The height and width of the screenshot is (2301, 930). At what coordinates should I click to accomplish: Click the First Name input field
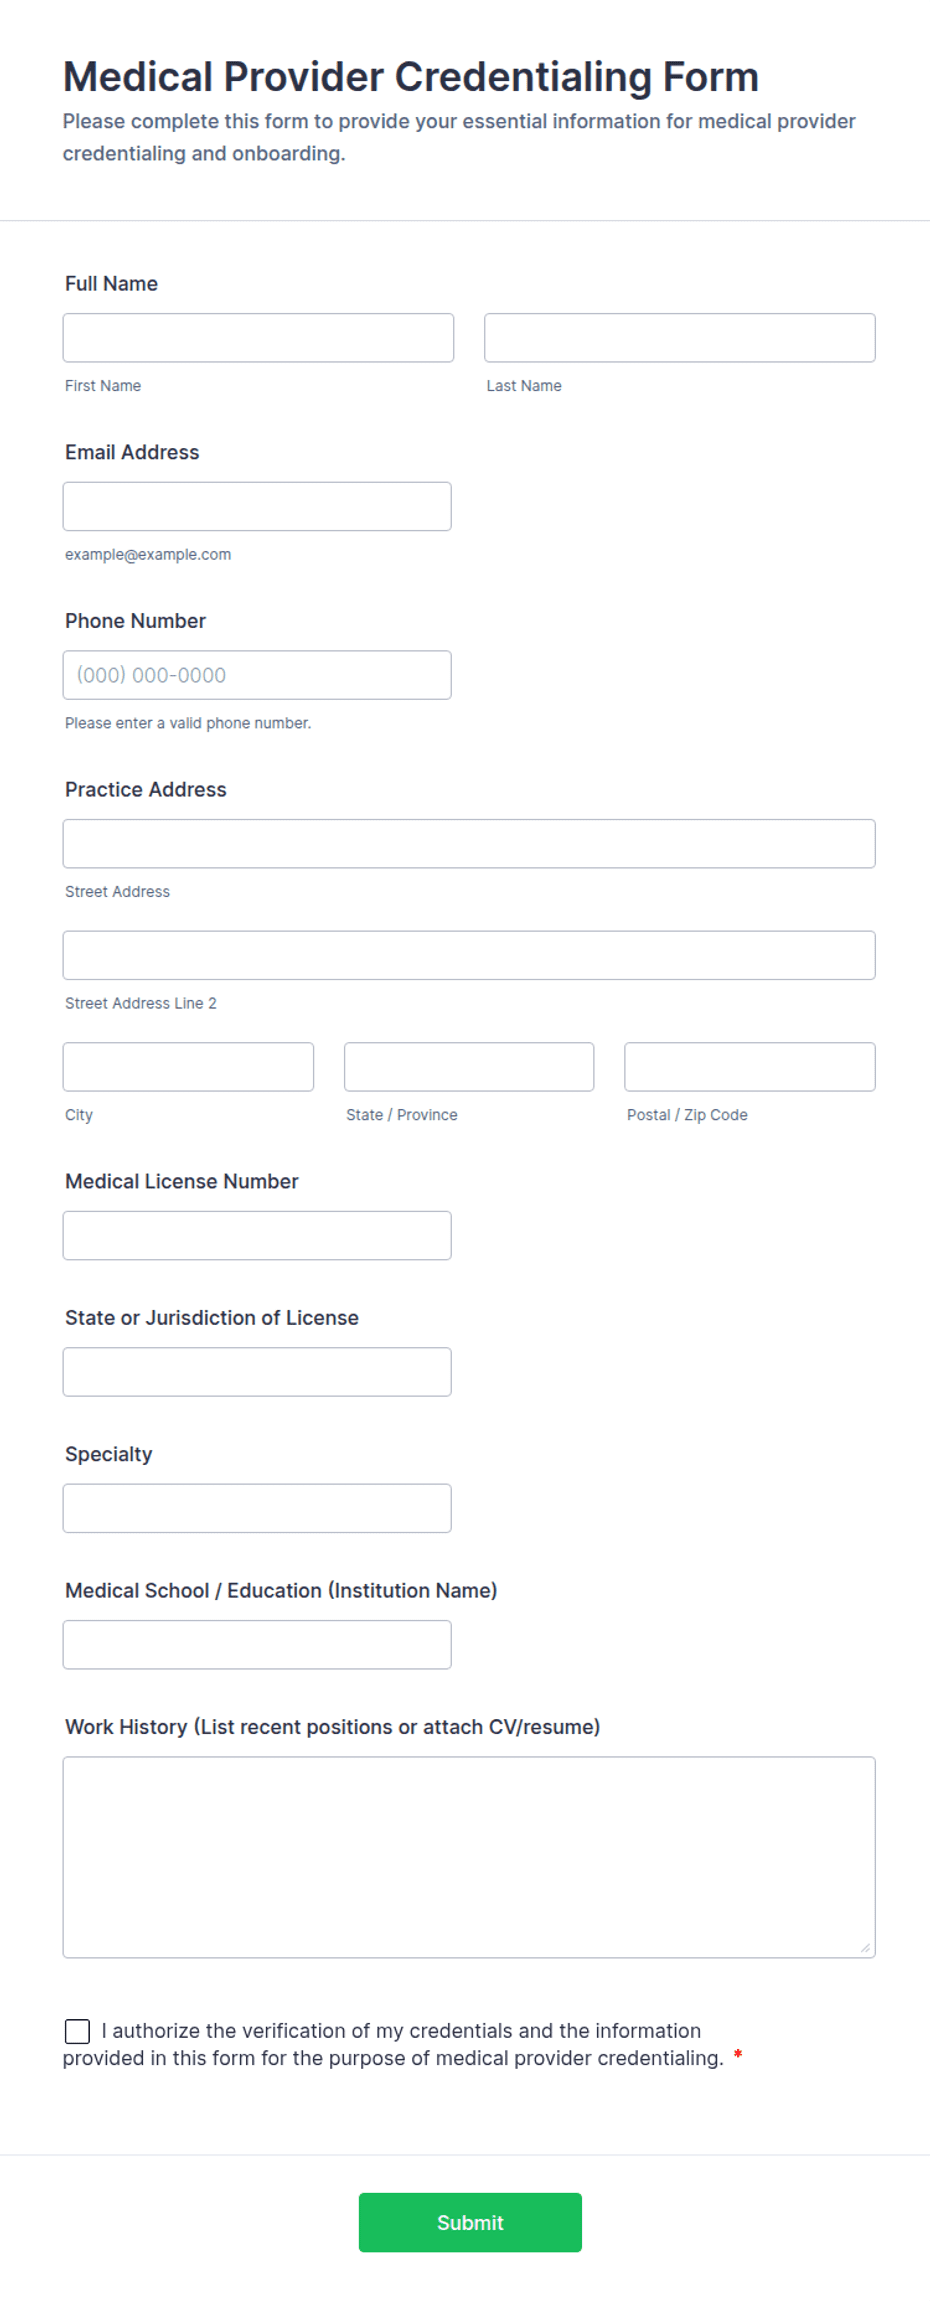tap(258, 338)
